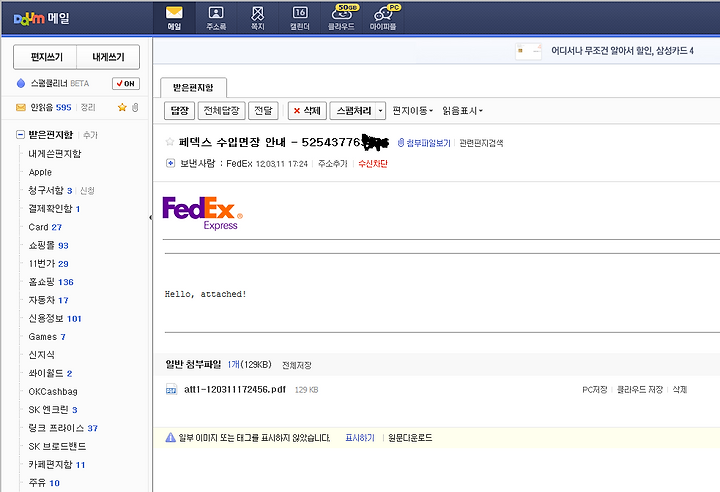The width and height of the screenshot is (720, 492).
Task: Collapse the left sidebar with the splitter arrow
Action: [151, 217]
